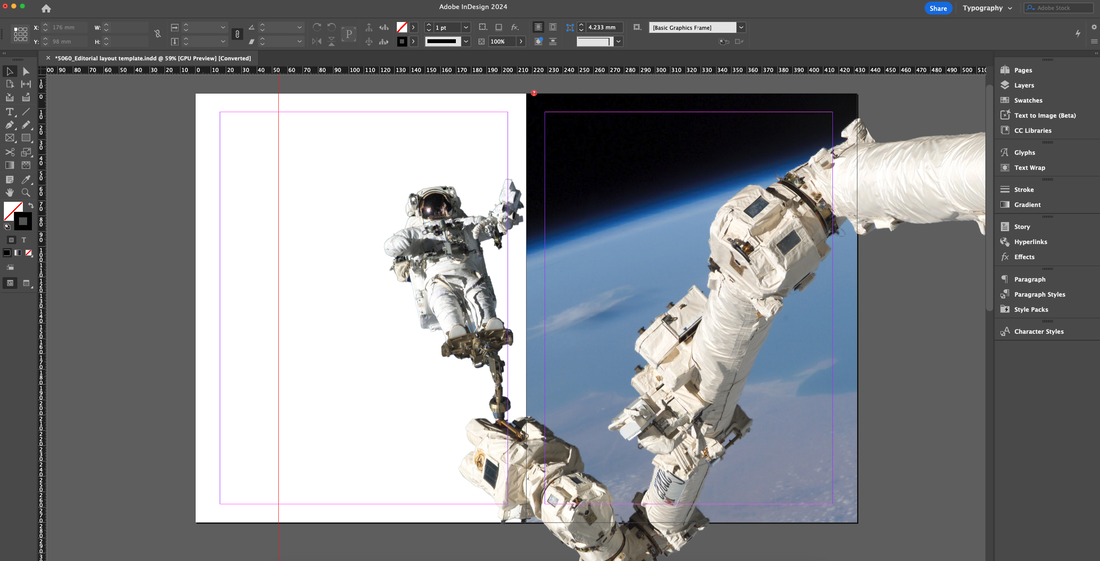Click the effects fx icon in control bar
This screenshot has height=561, width=1100.
click(x=514, y=27)
